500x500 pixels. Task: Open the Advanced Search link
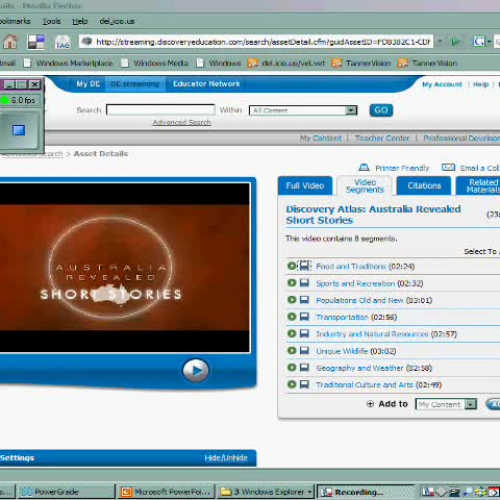point(182,122)
